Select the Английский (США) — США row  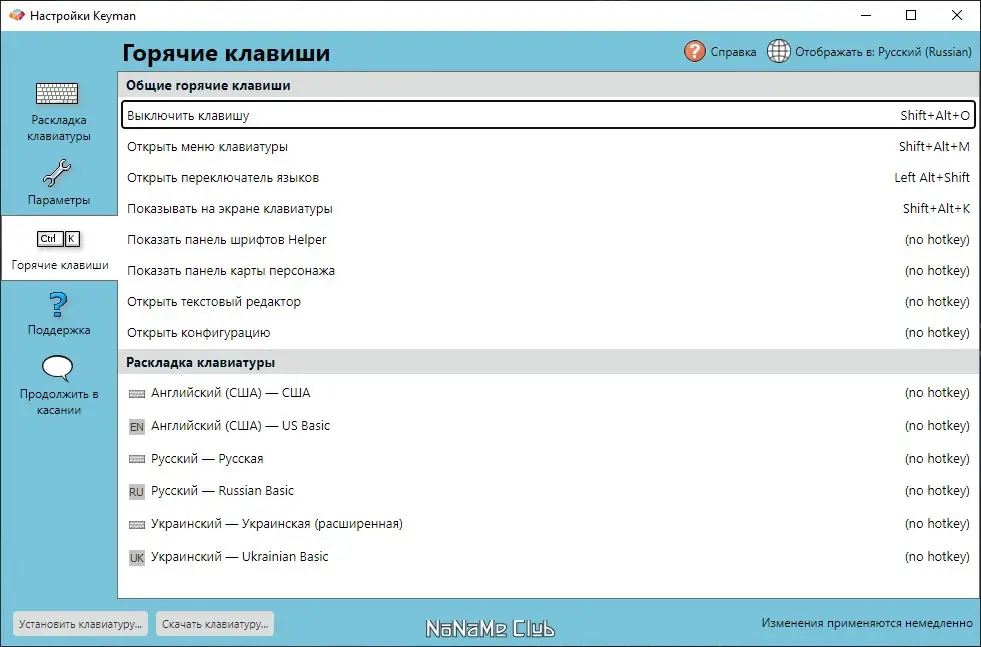[x=548, y=393]
